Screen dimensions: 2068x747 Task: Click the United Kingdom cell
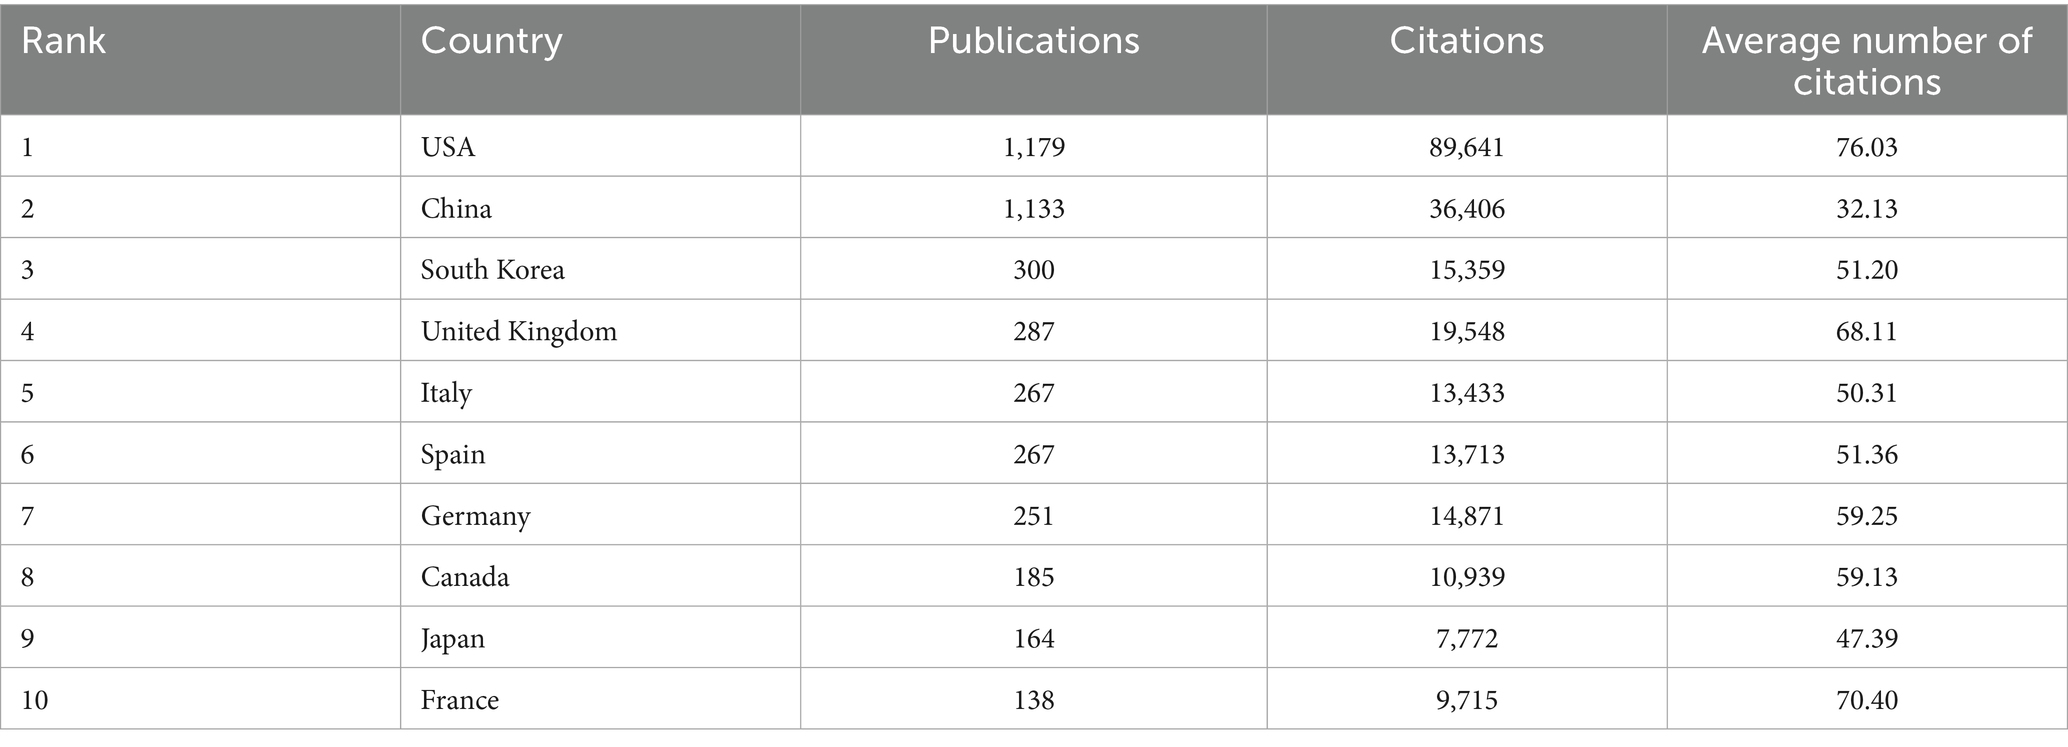click(518, 331)
